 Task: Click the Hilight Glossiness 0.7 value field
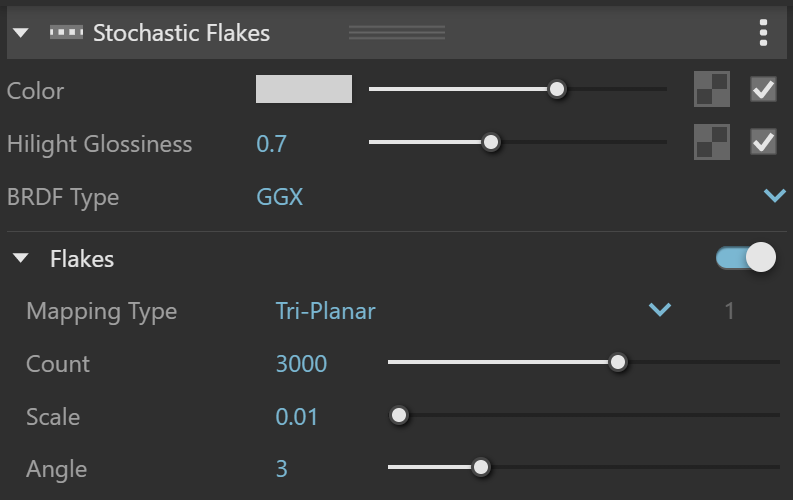click(272, 144)
